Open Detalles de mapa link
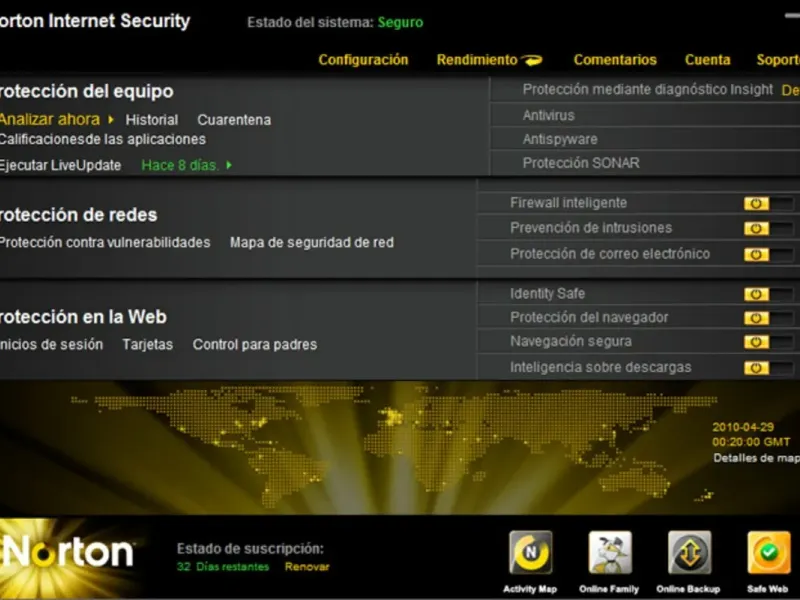Viewport: 800px width, 600px height. click(x=756, y=458)
